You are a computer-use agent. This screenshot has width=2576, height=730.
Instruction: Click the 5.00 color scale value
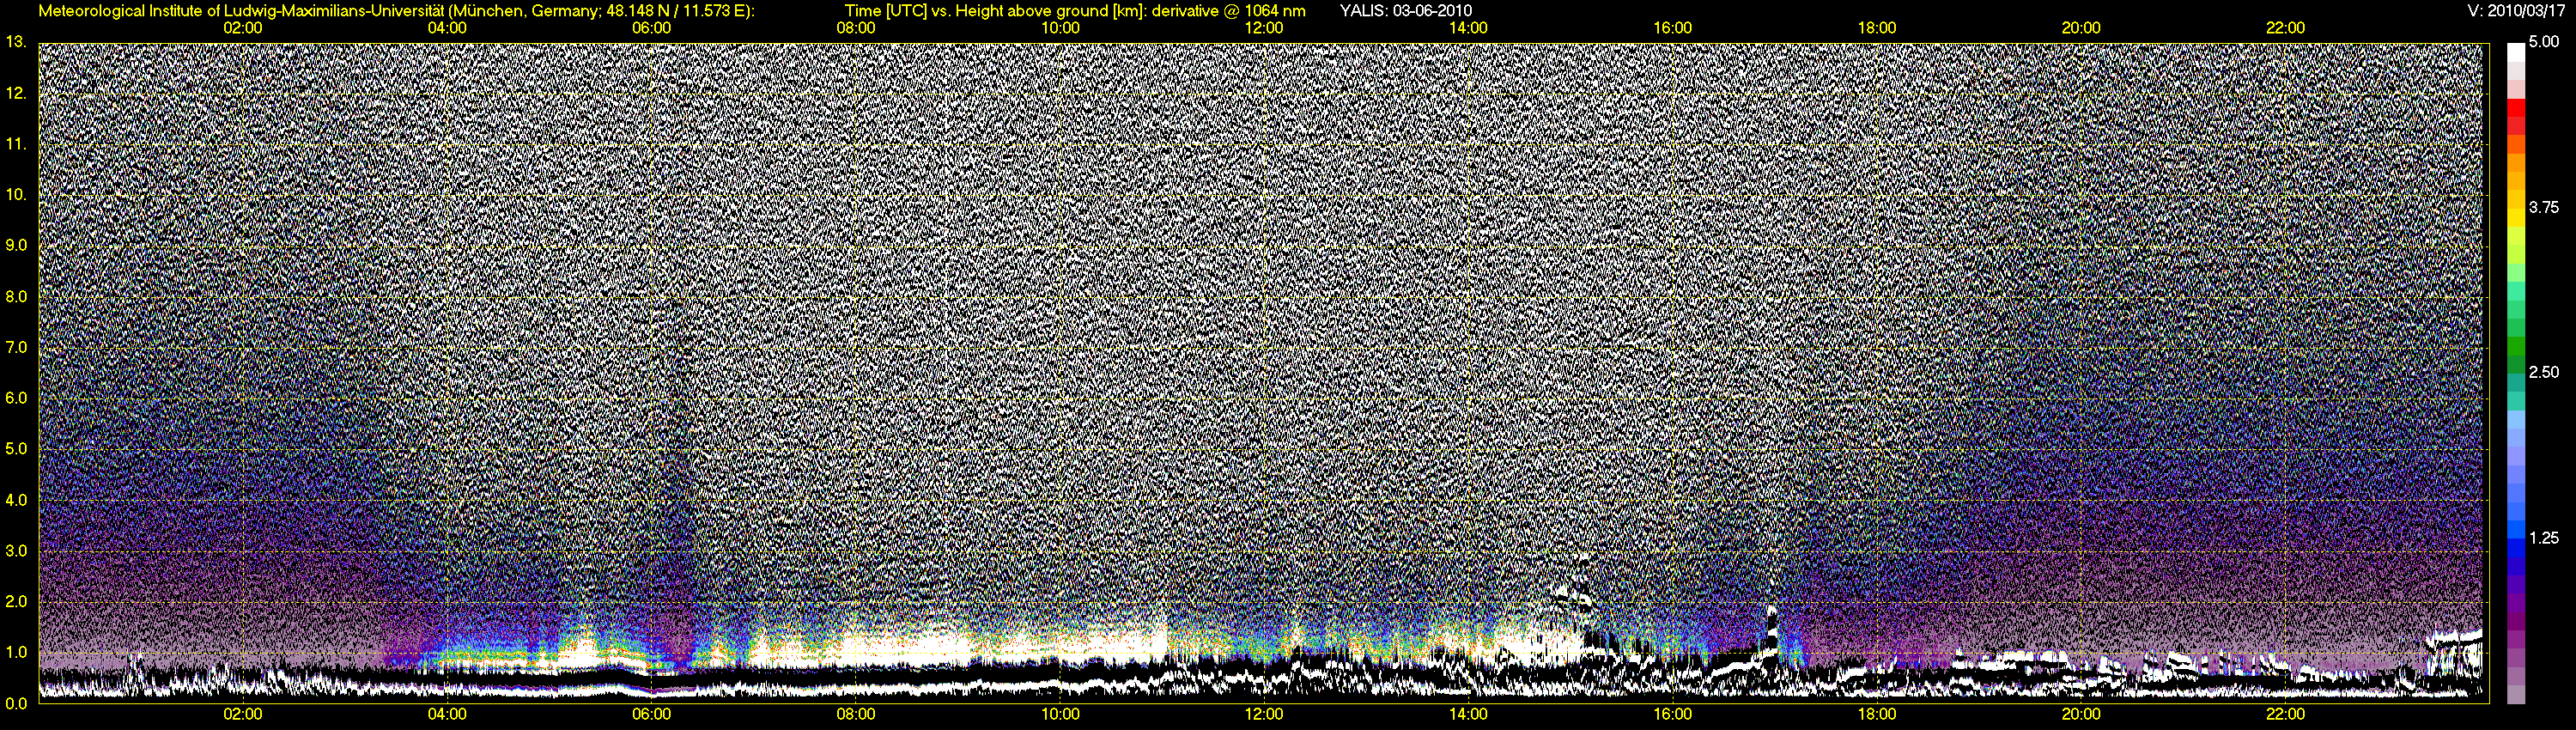[2543, 42]
